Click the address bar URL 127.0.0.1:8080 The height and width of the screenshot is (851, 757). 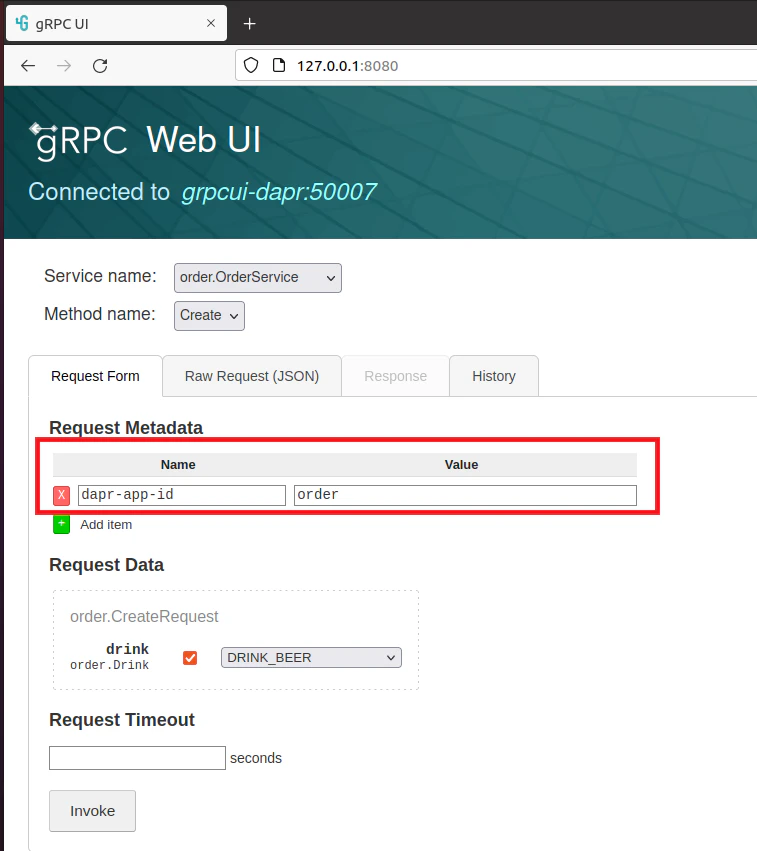tap(347, 66)
